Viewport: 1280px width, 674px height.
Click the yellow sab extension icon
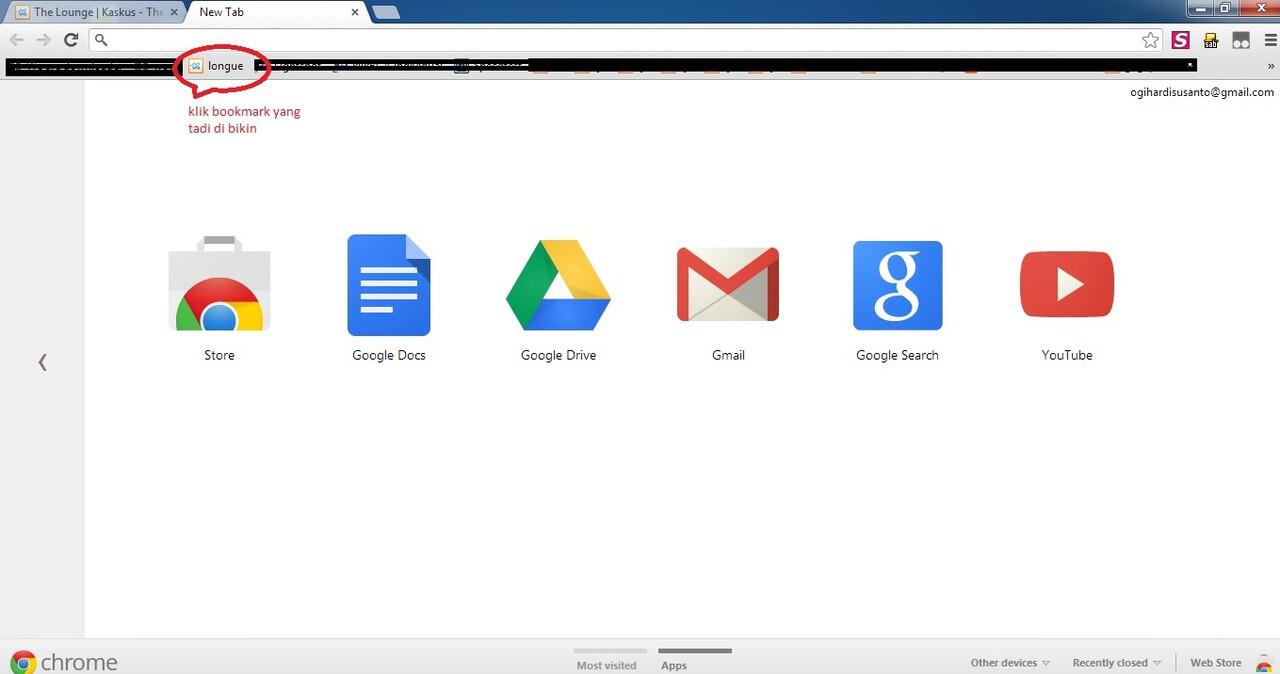click(x=1211, y=40)
